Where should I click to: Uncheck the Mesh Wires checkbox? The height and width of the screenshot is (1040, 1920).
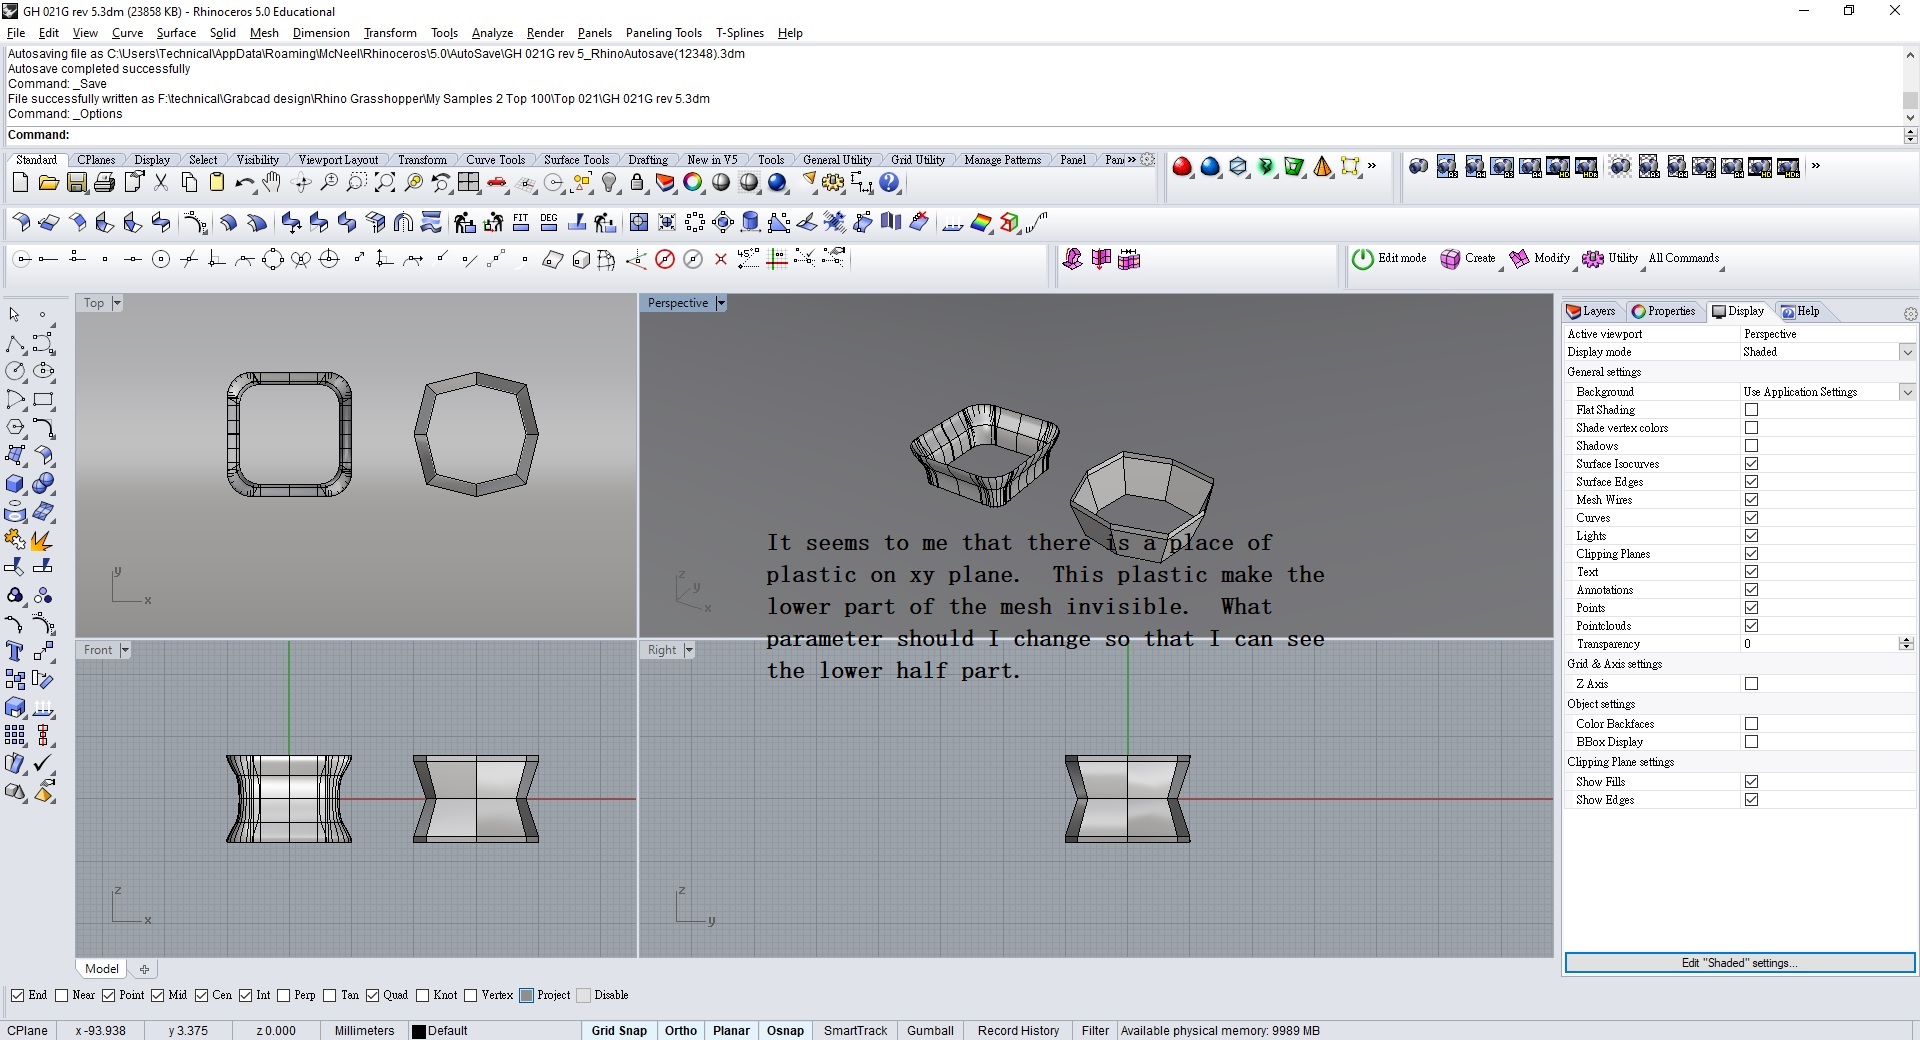pyautogui.click(x=1751, y=500)
